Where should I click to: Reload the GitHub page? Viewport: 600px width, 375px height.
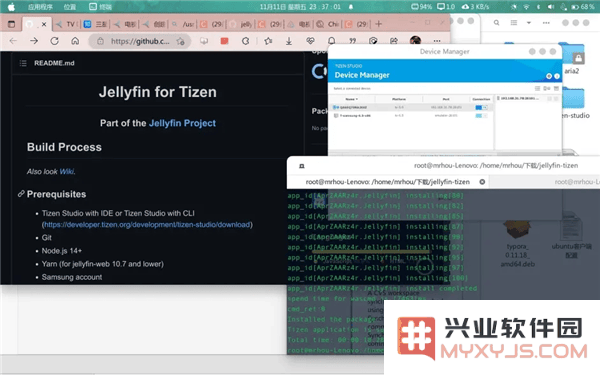coord(54,41)
